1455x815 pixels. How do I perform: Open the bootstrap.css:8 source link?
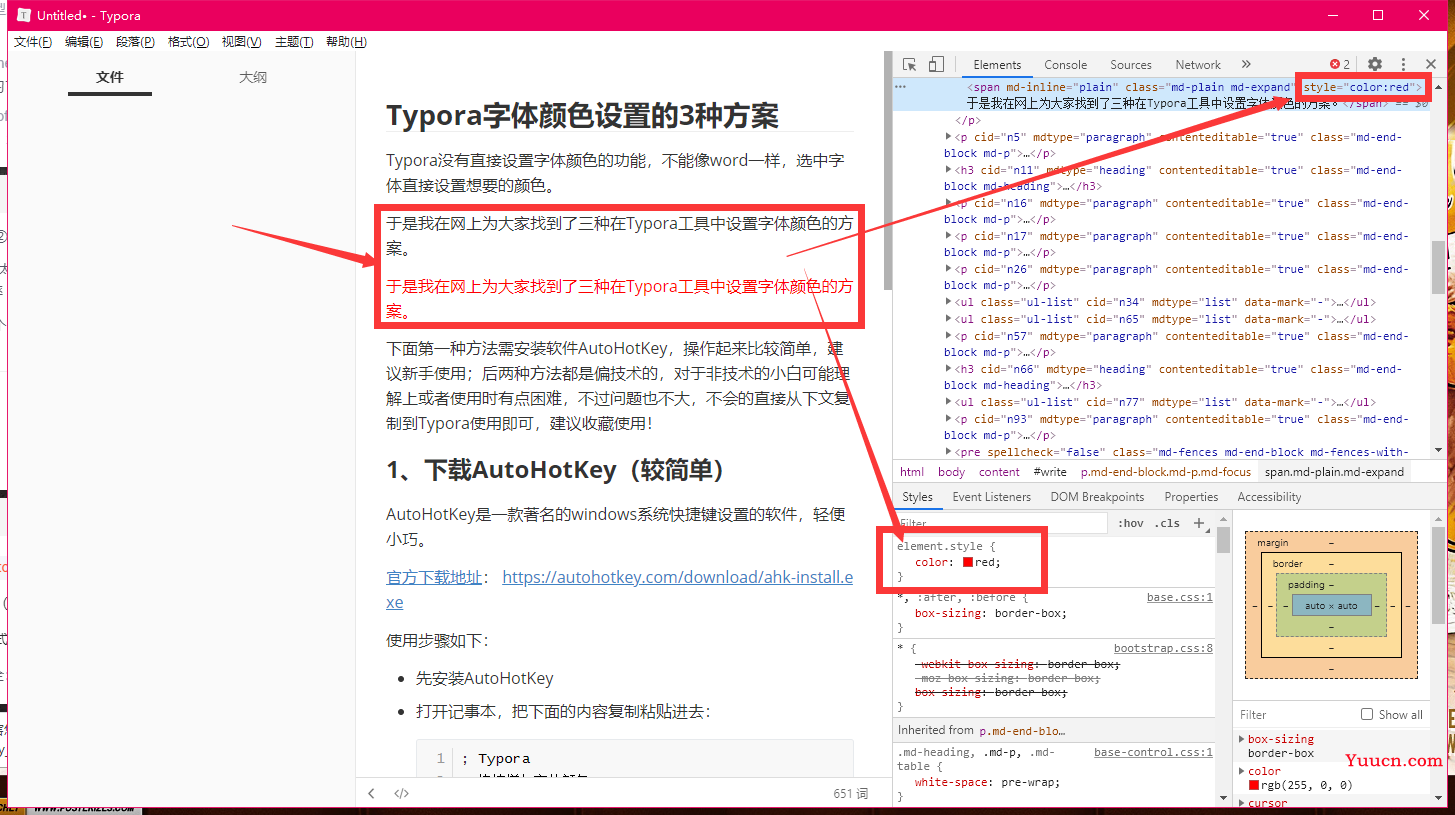pos(1164,648)
